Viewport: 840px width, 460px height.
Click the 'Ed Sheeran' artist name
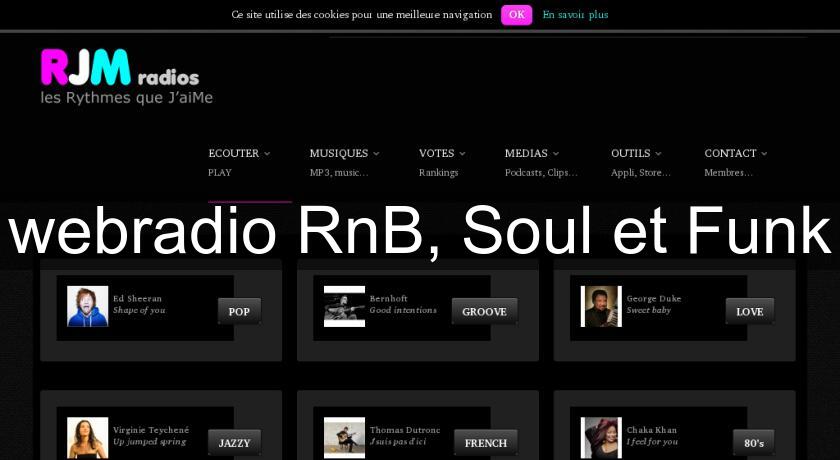coord(137,298)
